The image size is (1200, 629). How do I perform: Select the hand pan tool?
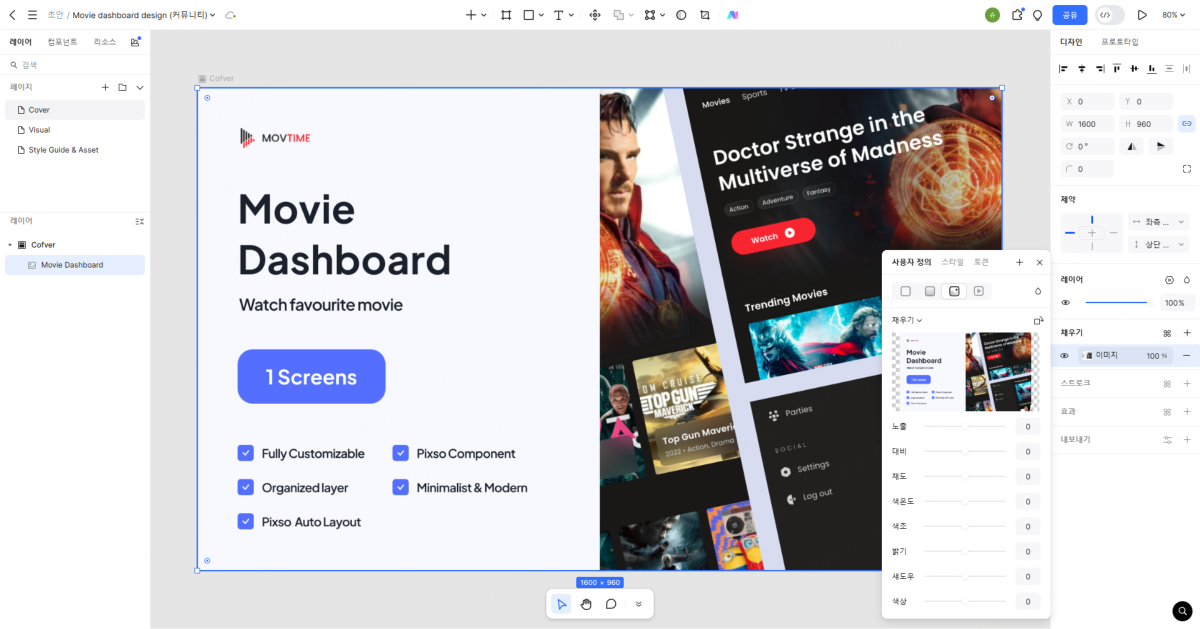[586, 604]
